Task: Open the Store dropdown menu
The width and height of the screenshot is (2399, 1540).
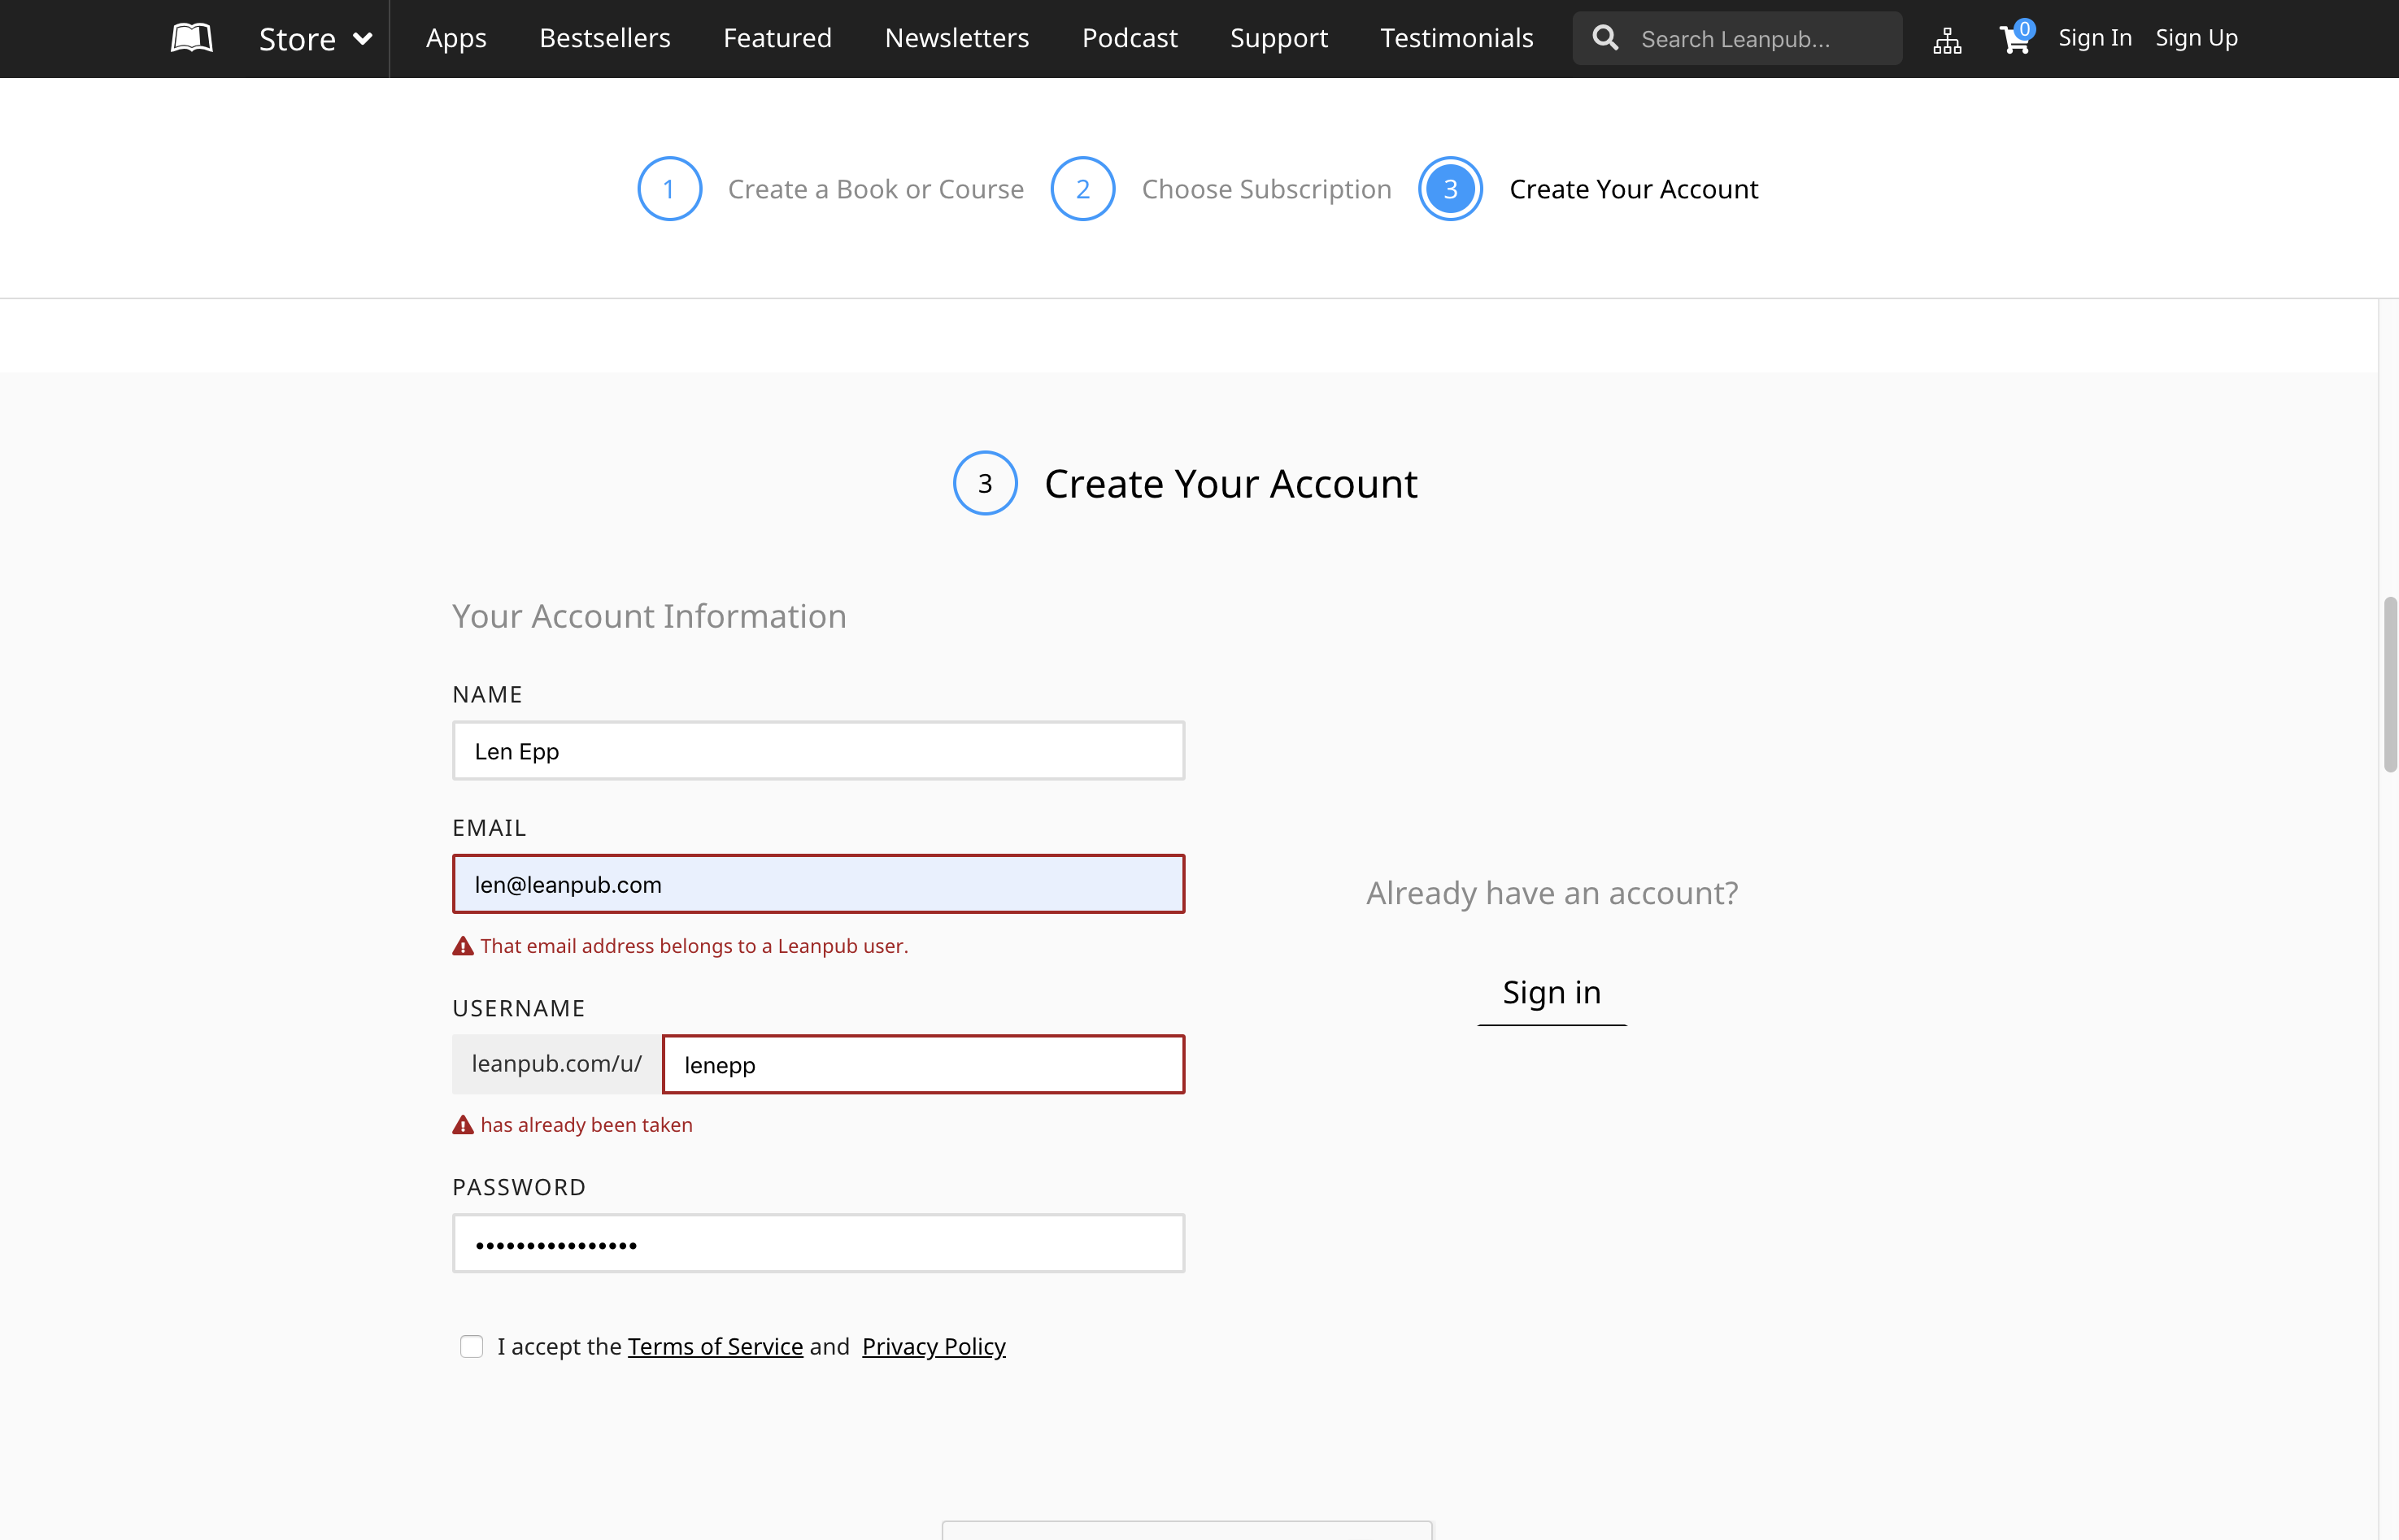Action: pos(315,39)
